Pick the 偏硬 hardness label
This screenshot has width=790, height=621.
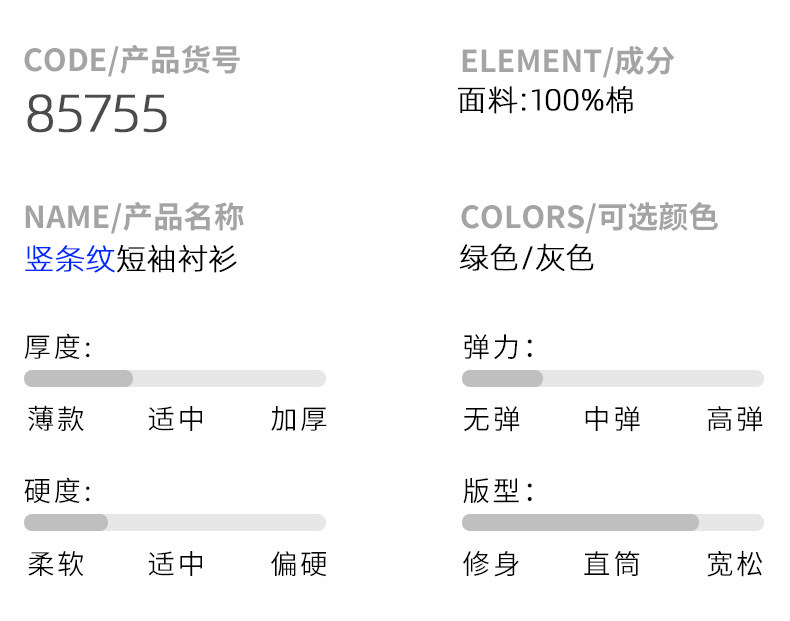click(x=298, y=564)
